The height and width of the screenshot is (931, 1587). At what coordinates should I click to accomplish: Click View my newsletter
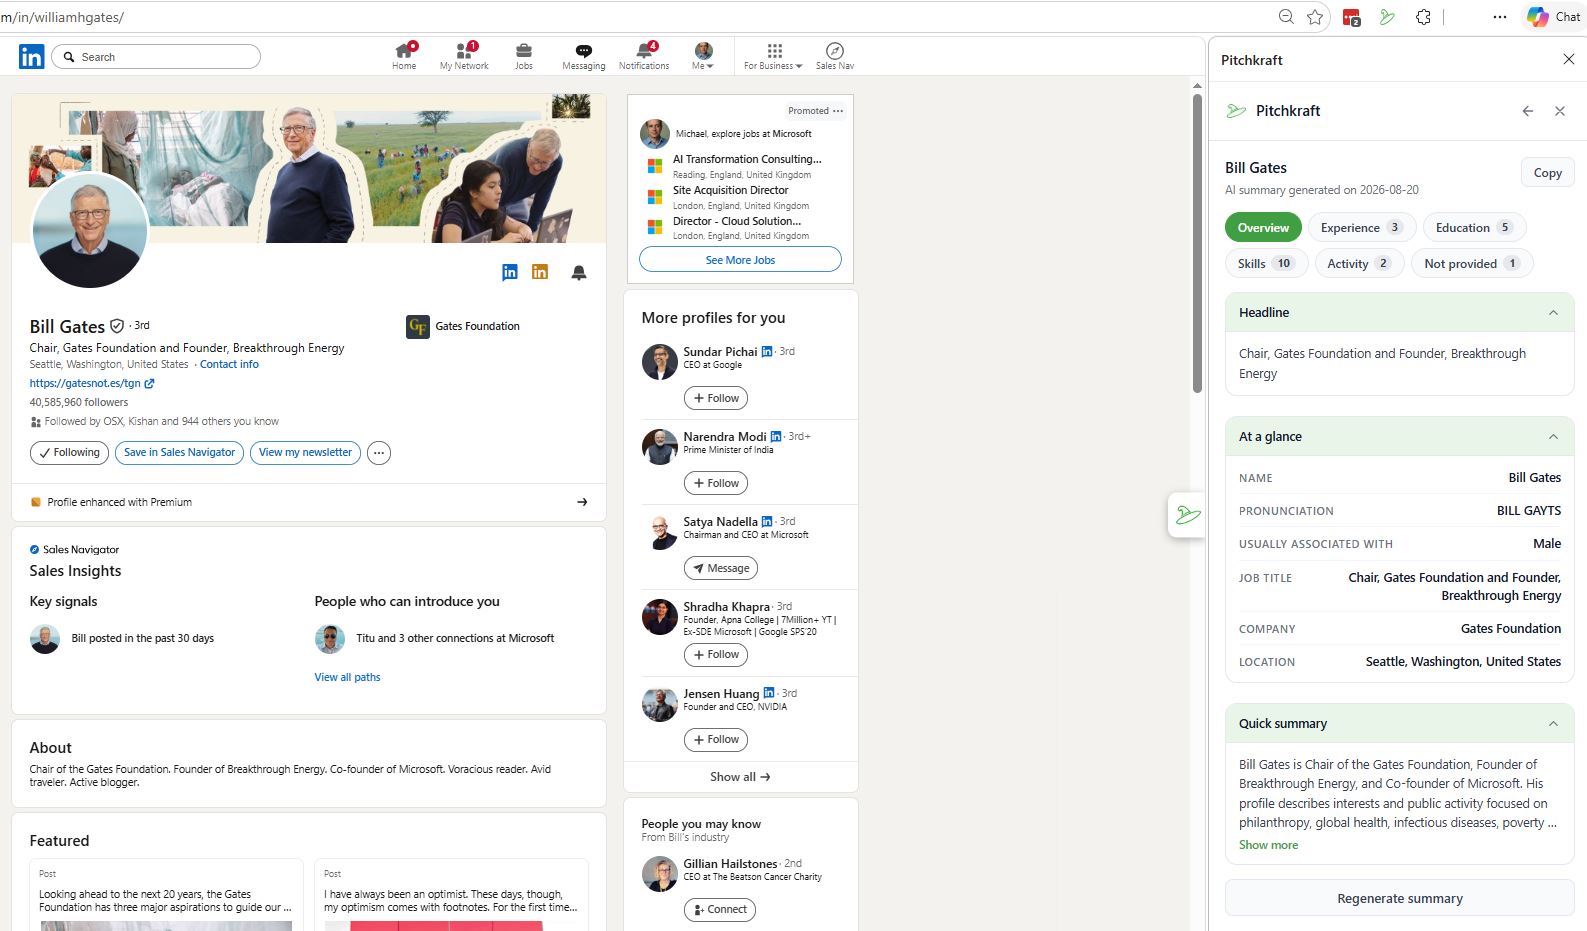[x=305, y=453]
